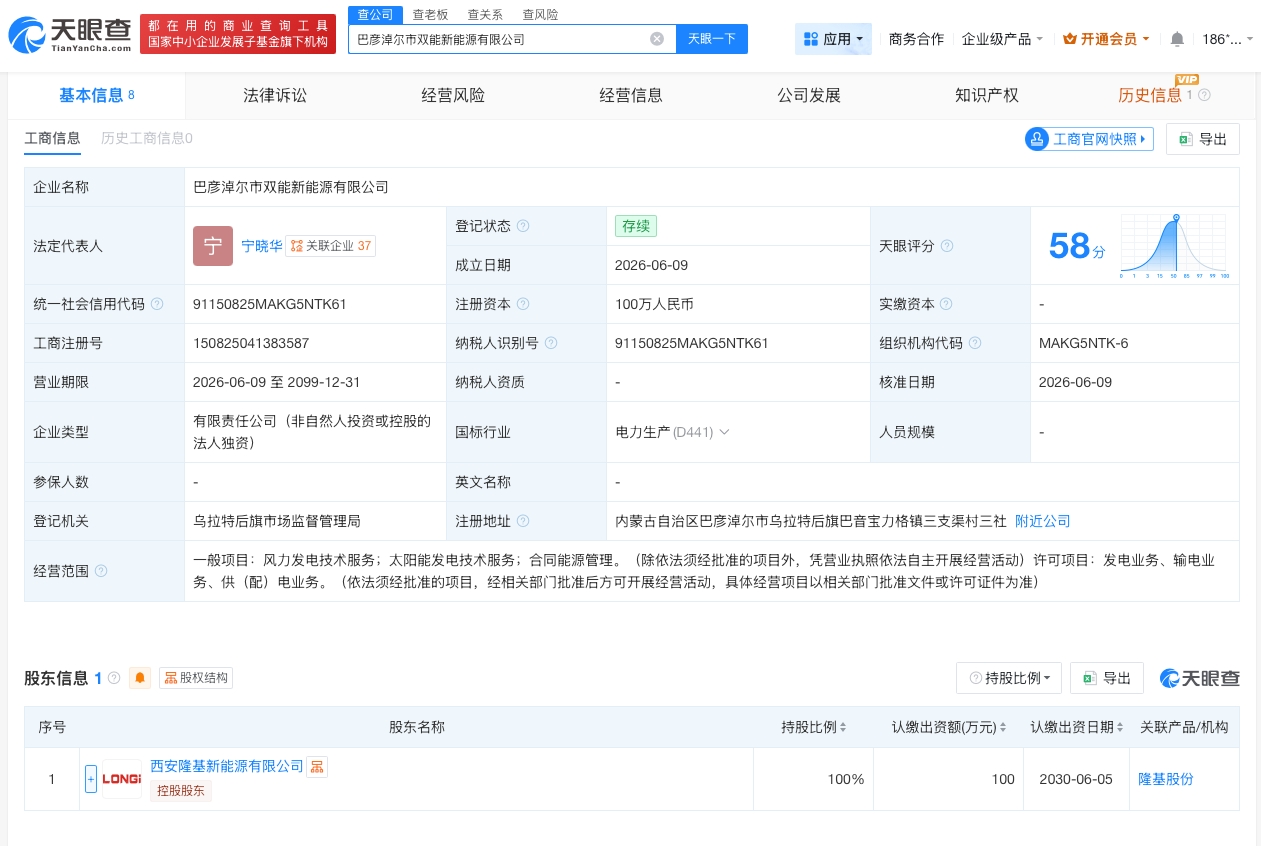Switch to 历史信息 tab
Screen dimensions: 1261x846
tap(1150, 95)
